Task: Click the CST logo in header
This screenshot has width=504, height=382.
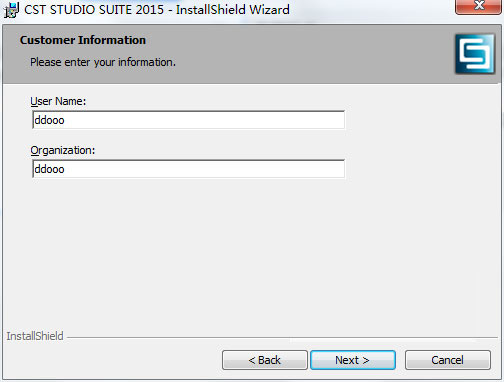Action: (x=475, y=54)
